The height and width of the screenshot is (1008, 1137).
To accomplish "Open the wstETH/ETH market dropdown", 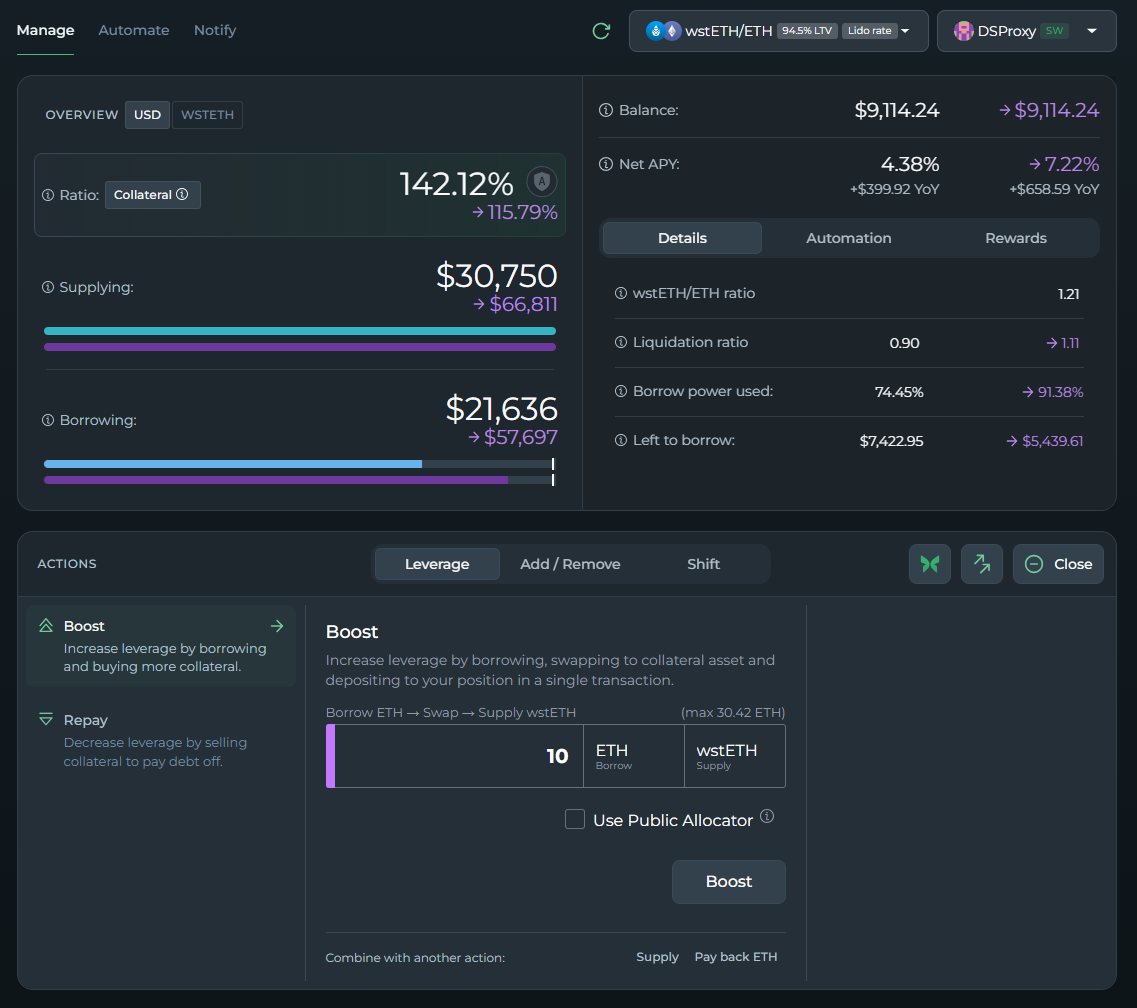I will tap(778, 31).
